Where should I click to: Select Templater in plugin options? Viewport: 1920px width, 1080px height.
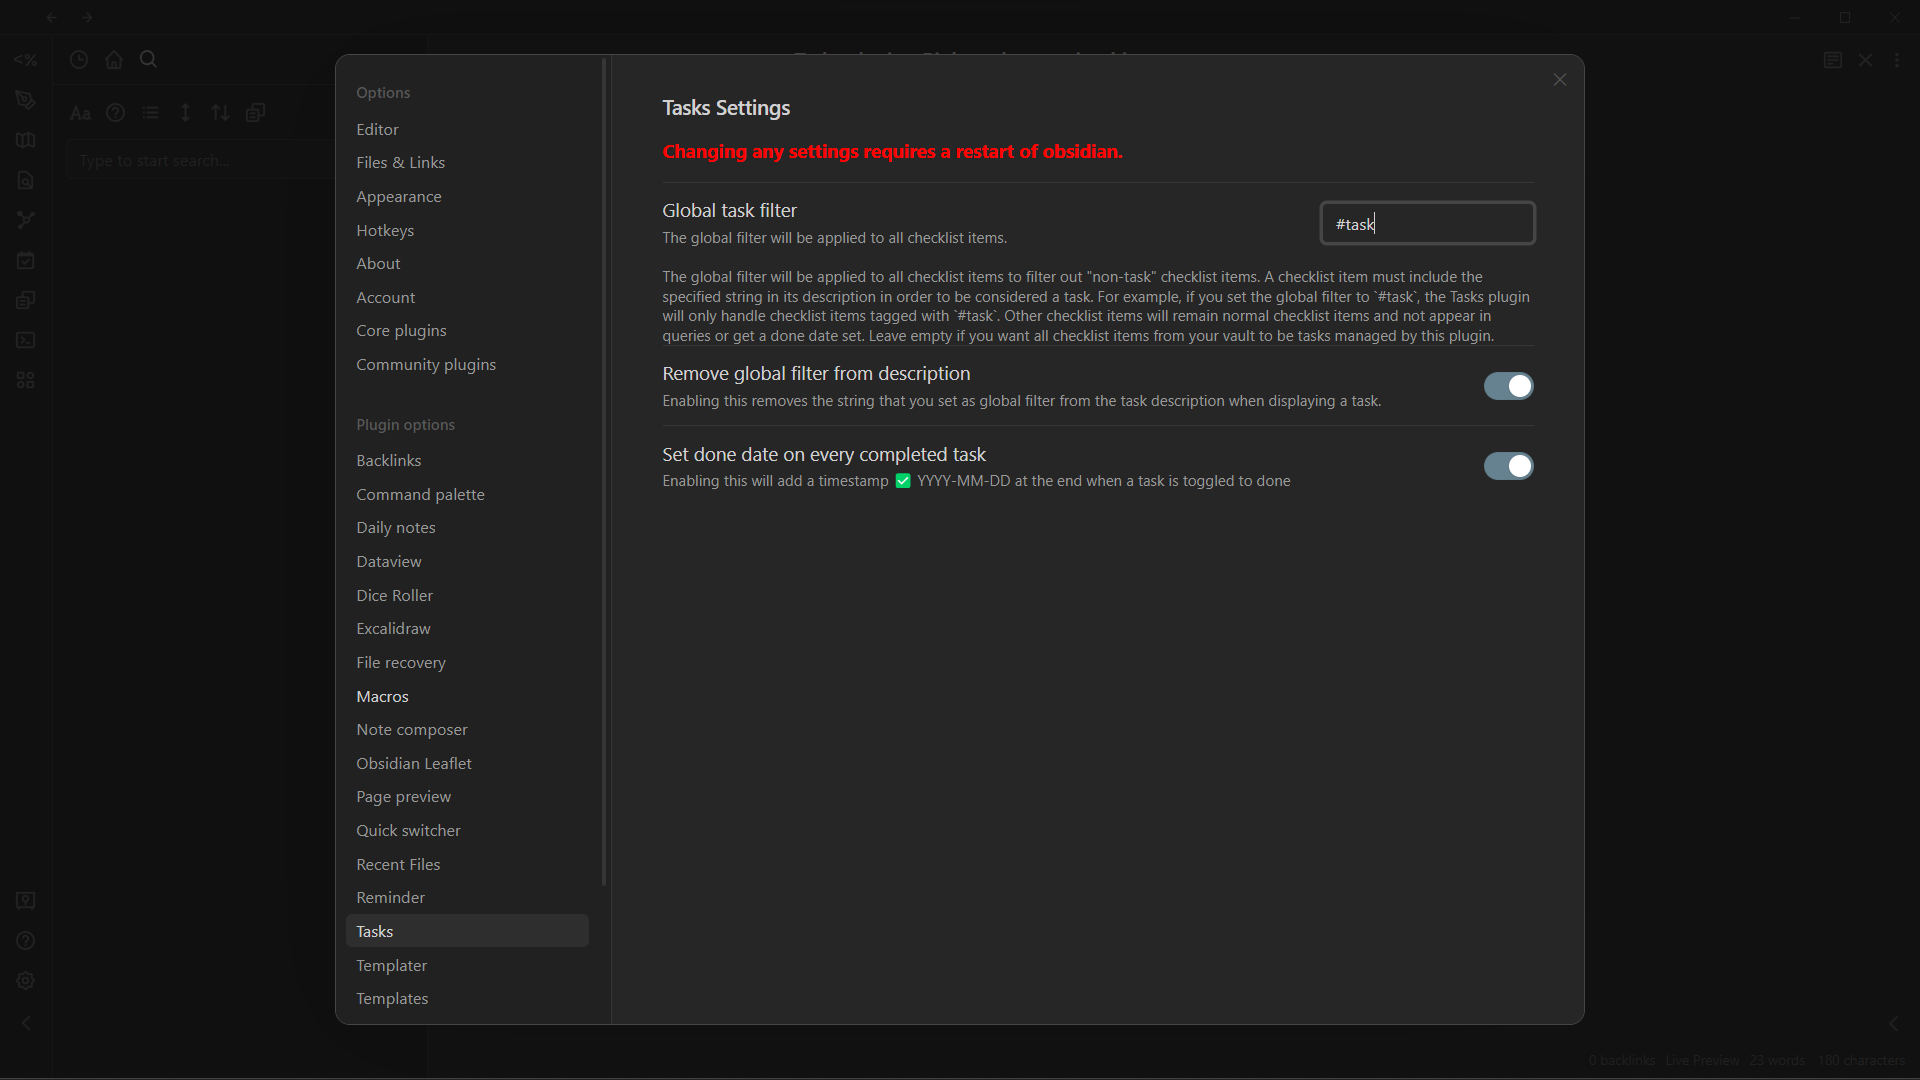pyautogui.click(x=391, y=965)
